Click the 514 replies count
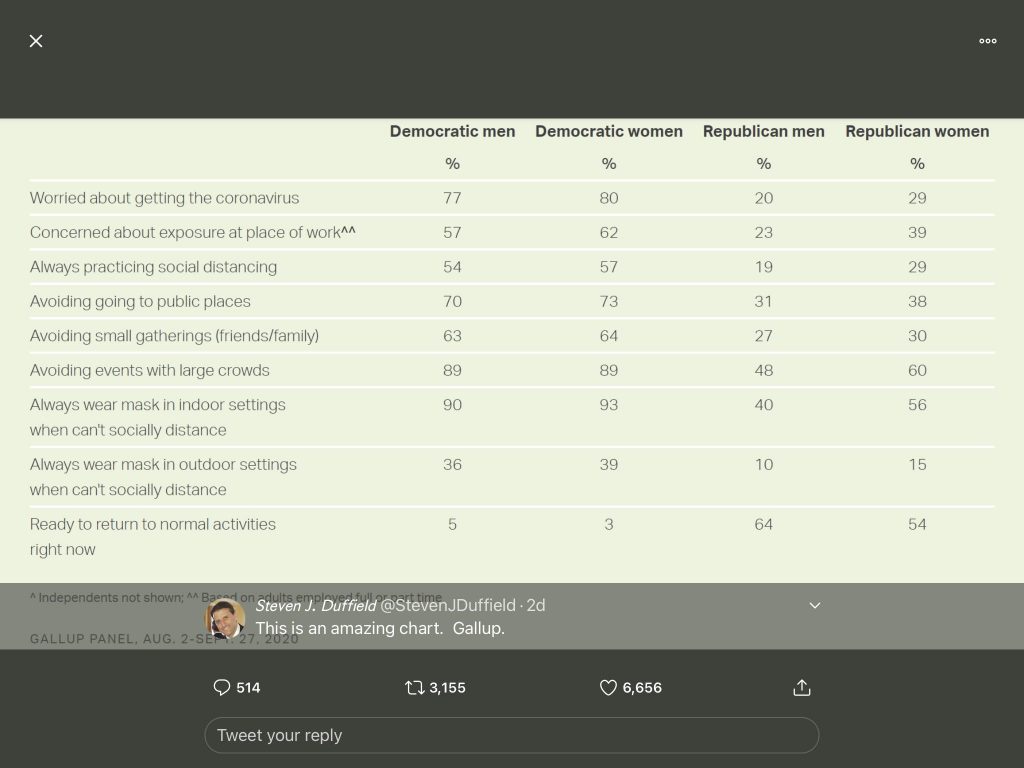This screenshot has height=768, width=1024. tap(248, 687)
